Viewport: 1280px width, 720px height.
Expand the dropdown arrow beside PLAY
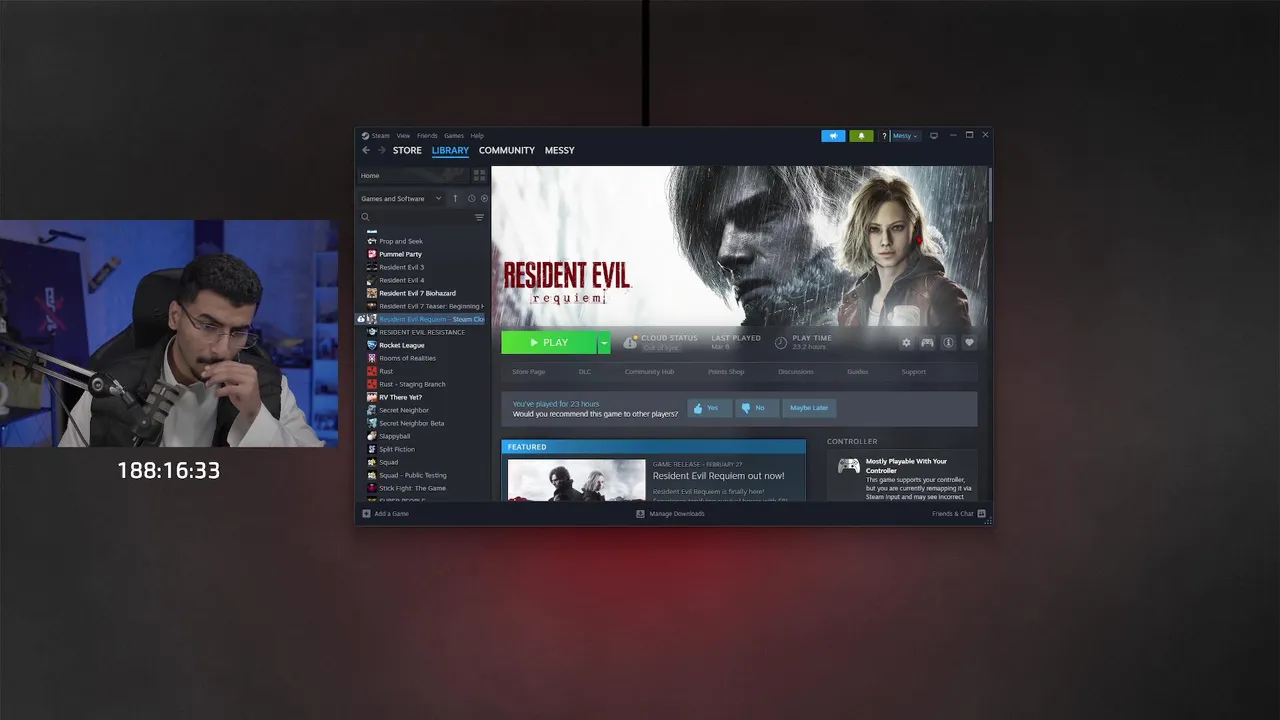pyautogui.click(x=604, y=343)
